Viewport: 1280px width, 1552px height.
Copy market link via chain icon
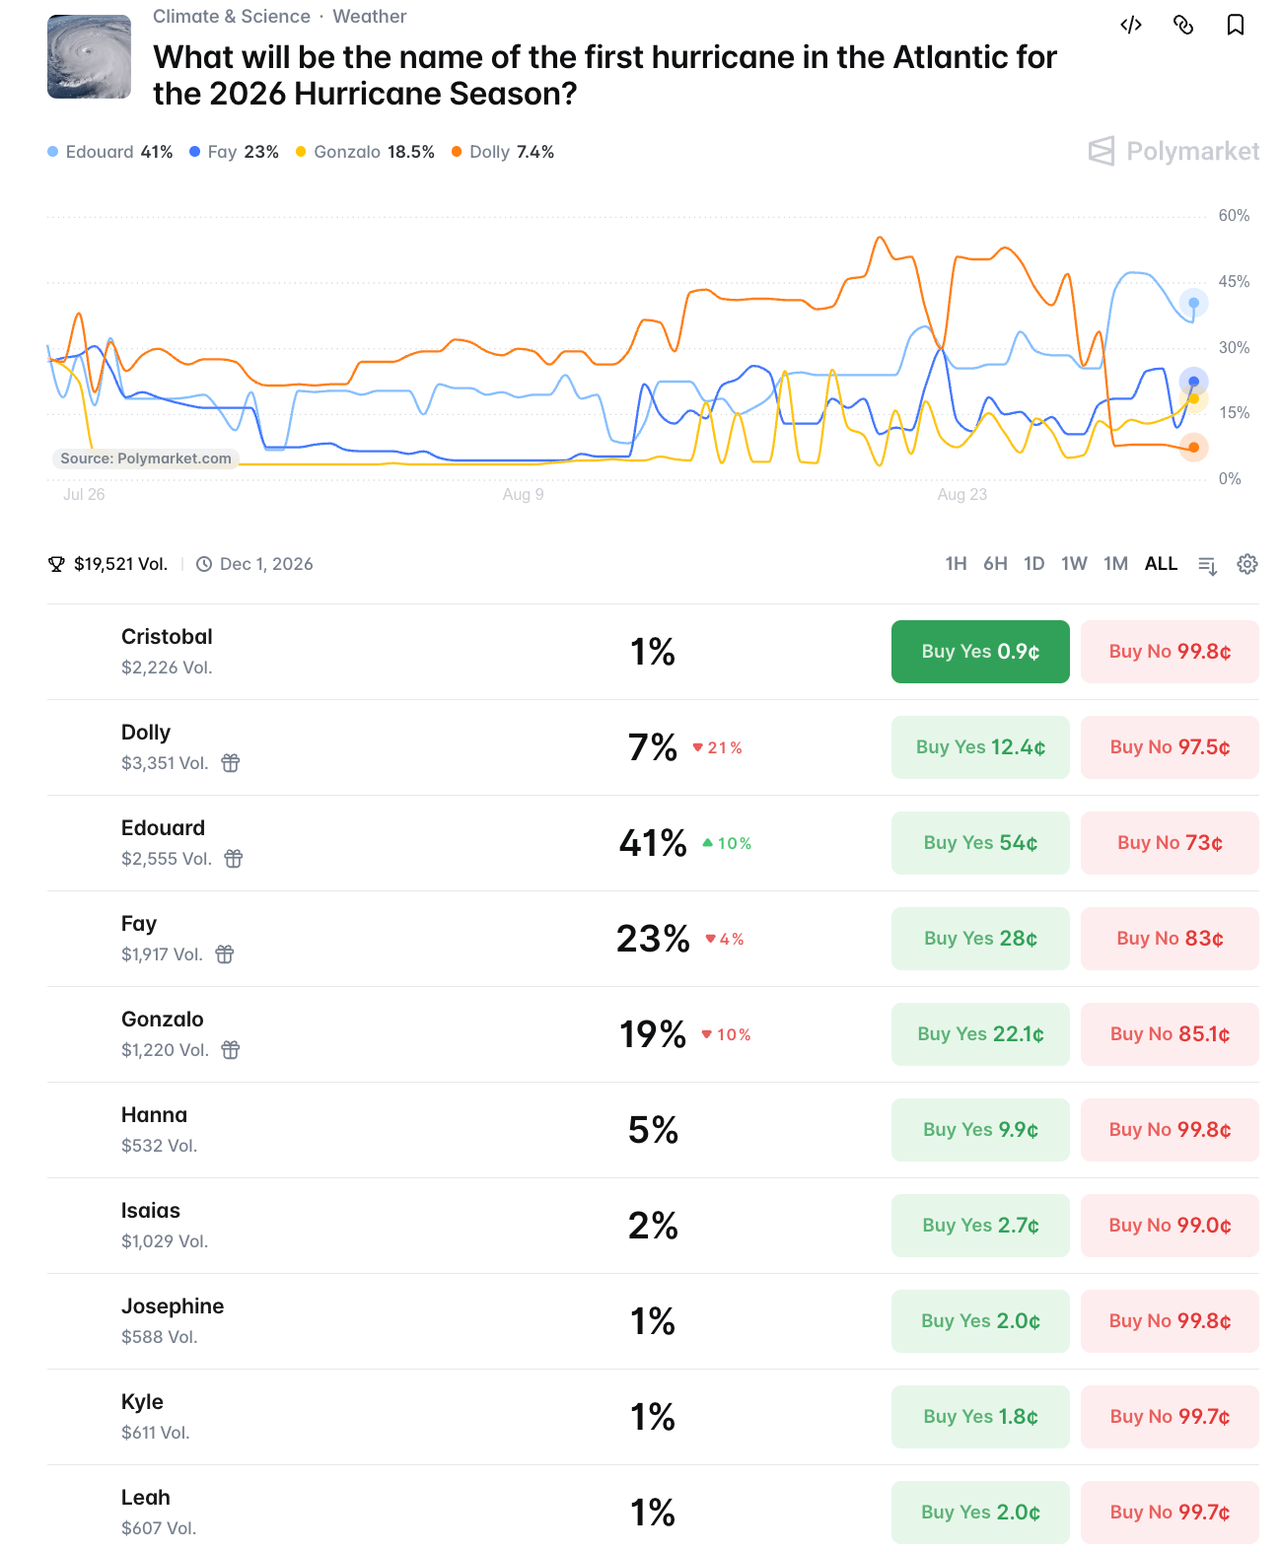pyautogui.click(x=1183, y=25)
